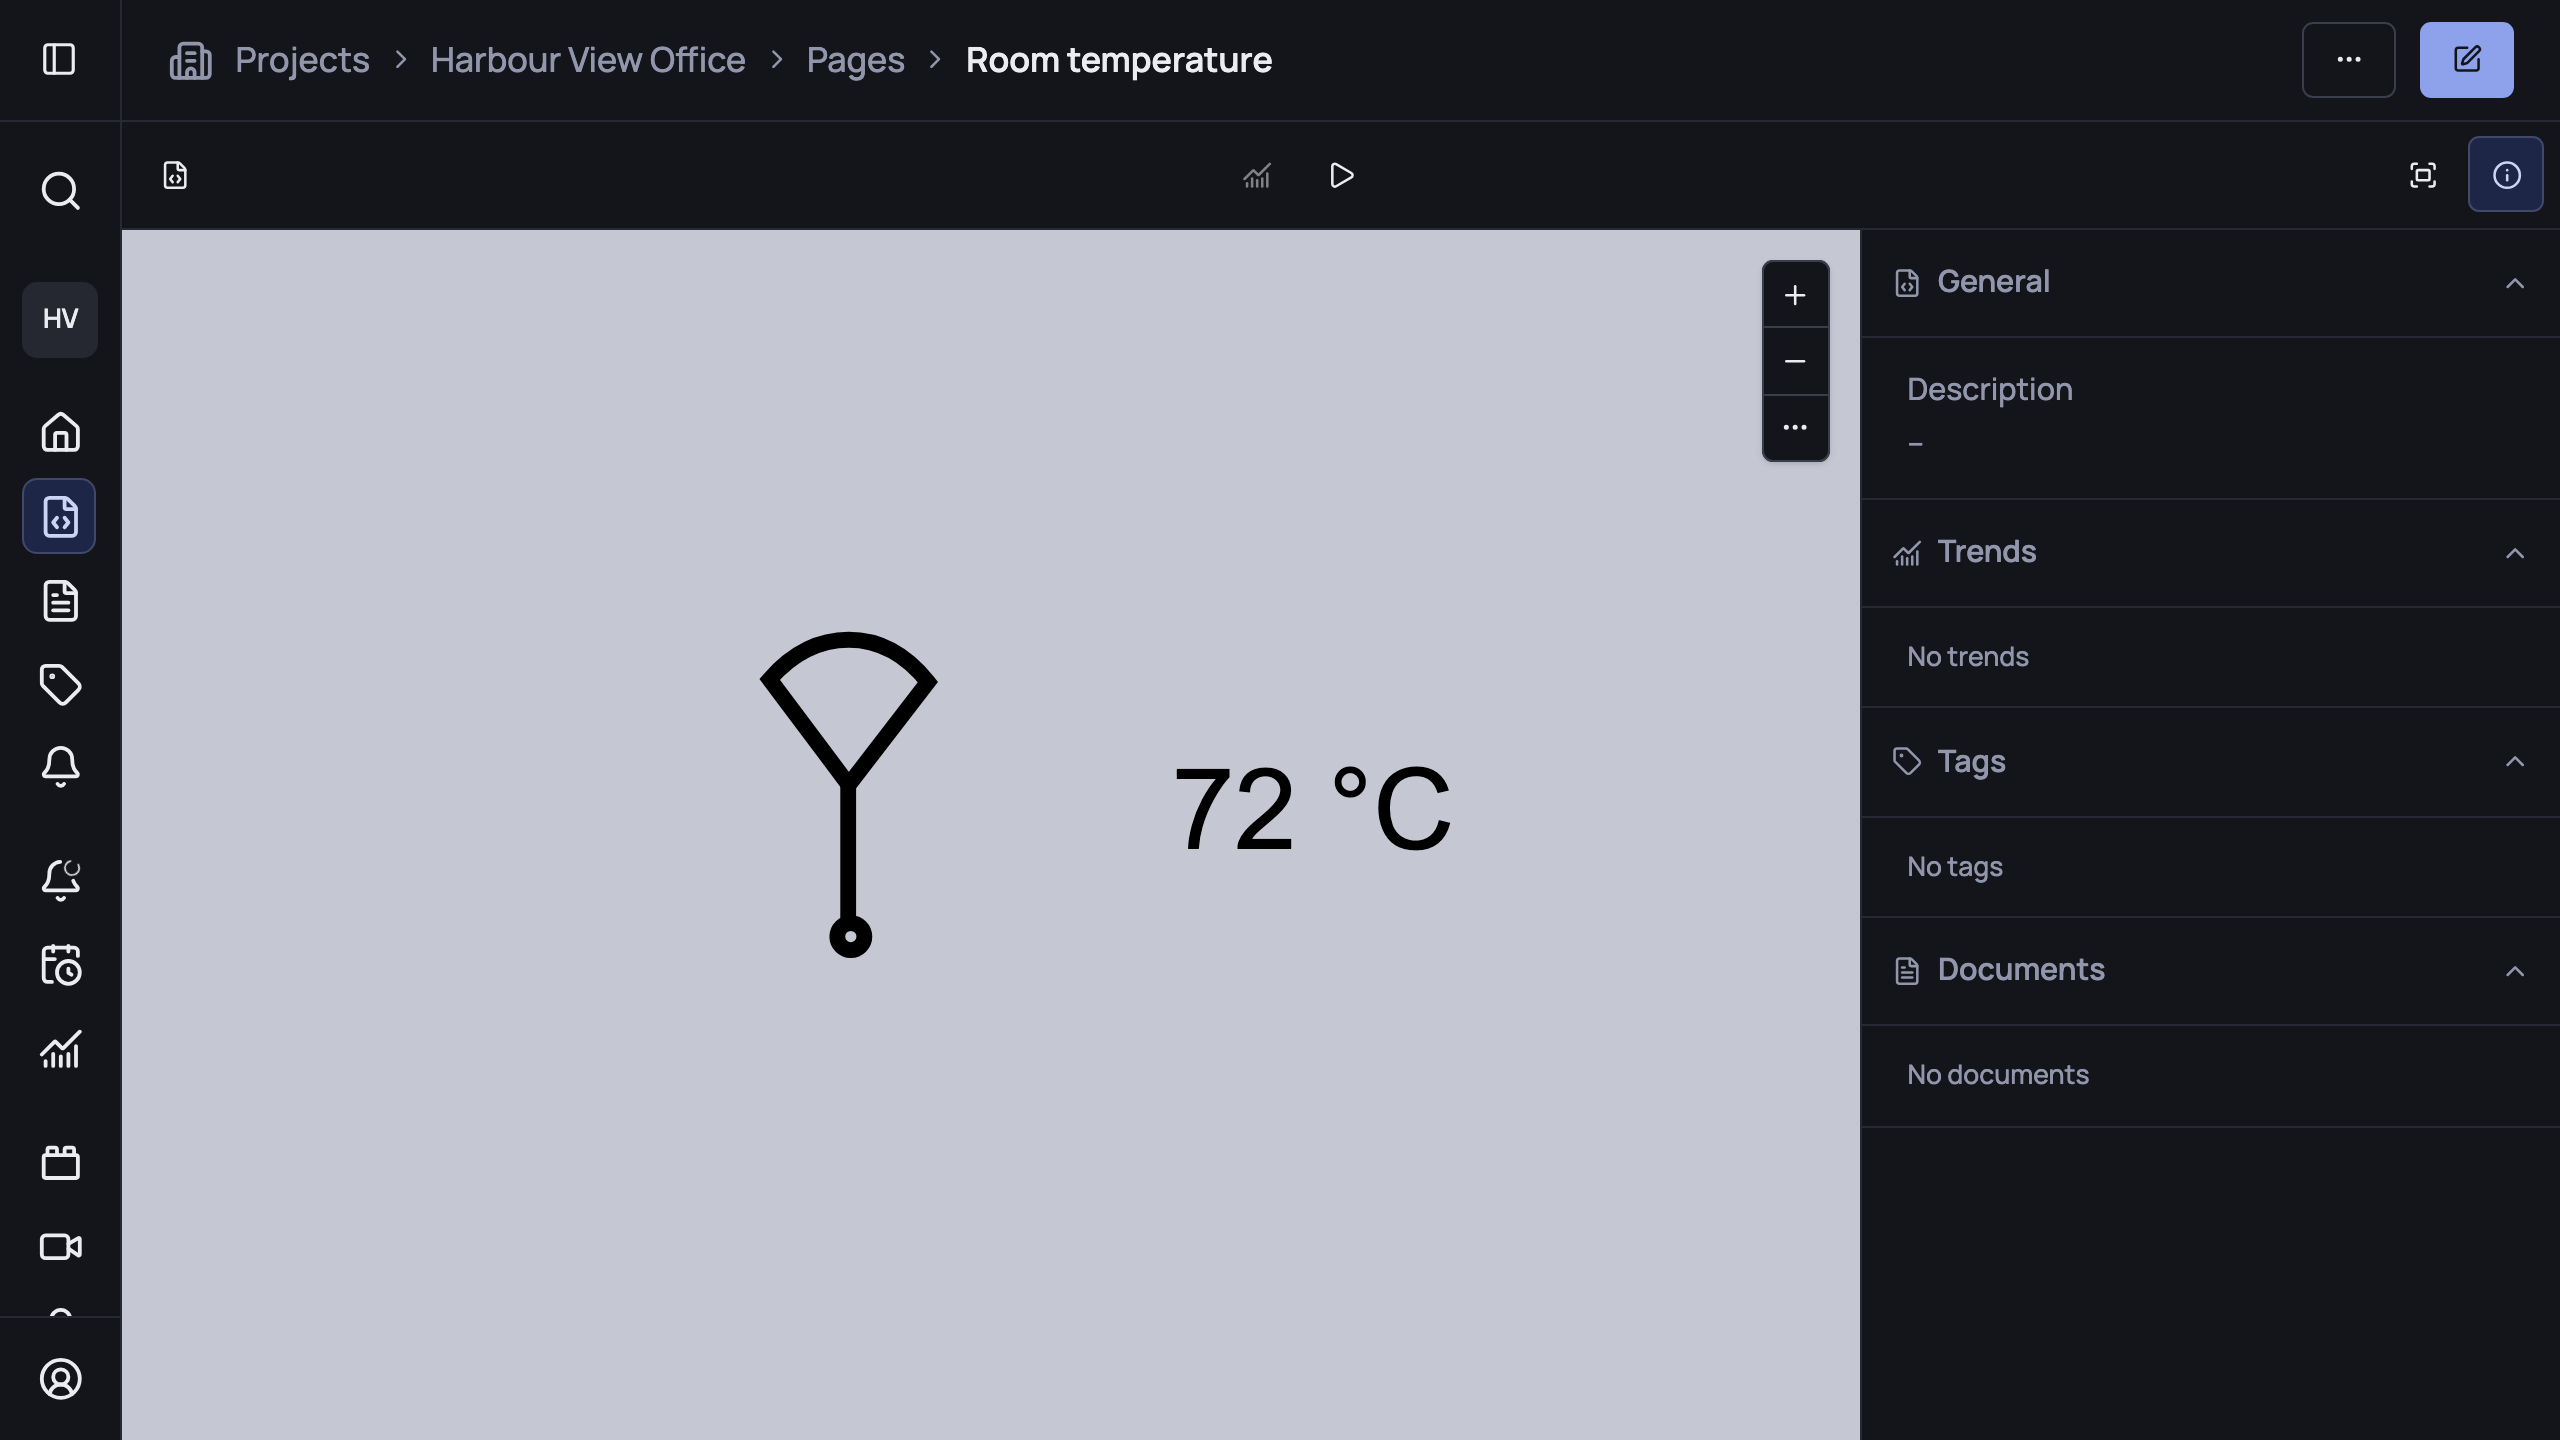Viewport: 2560px width, 1440px height.
Task: Open the video camera sidebar icon
Action: point(60,1247)
